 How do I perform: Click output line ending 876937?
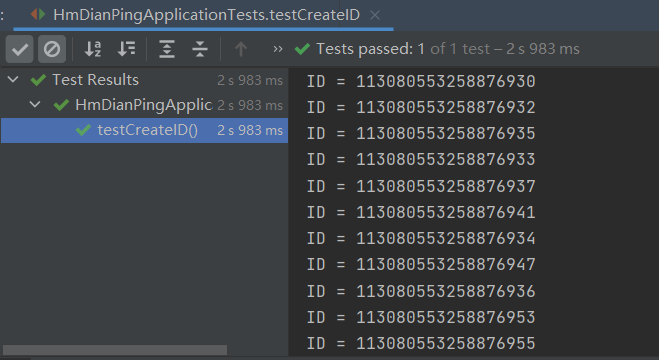pyautogui.click(x=421, y=186)
